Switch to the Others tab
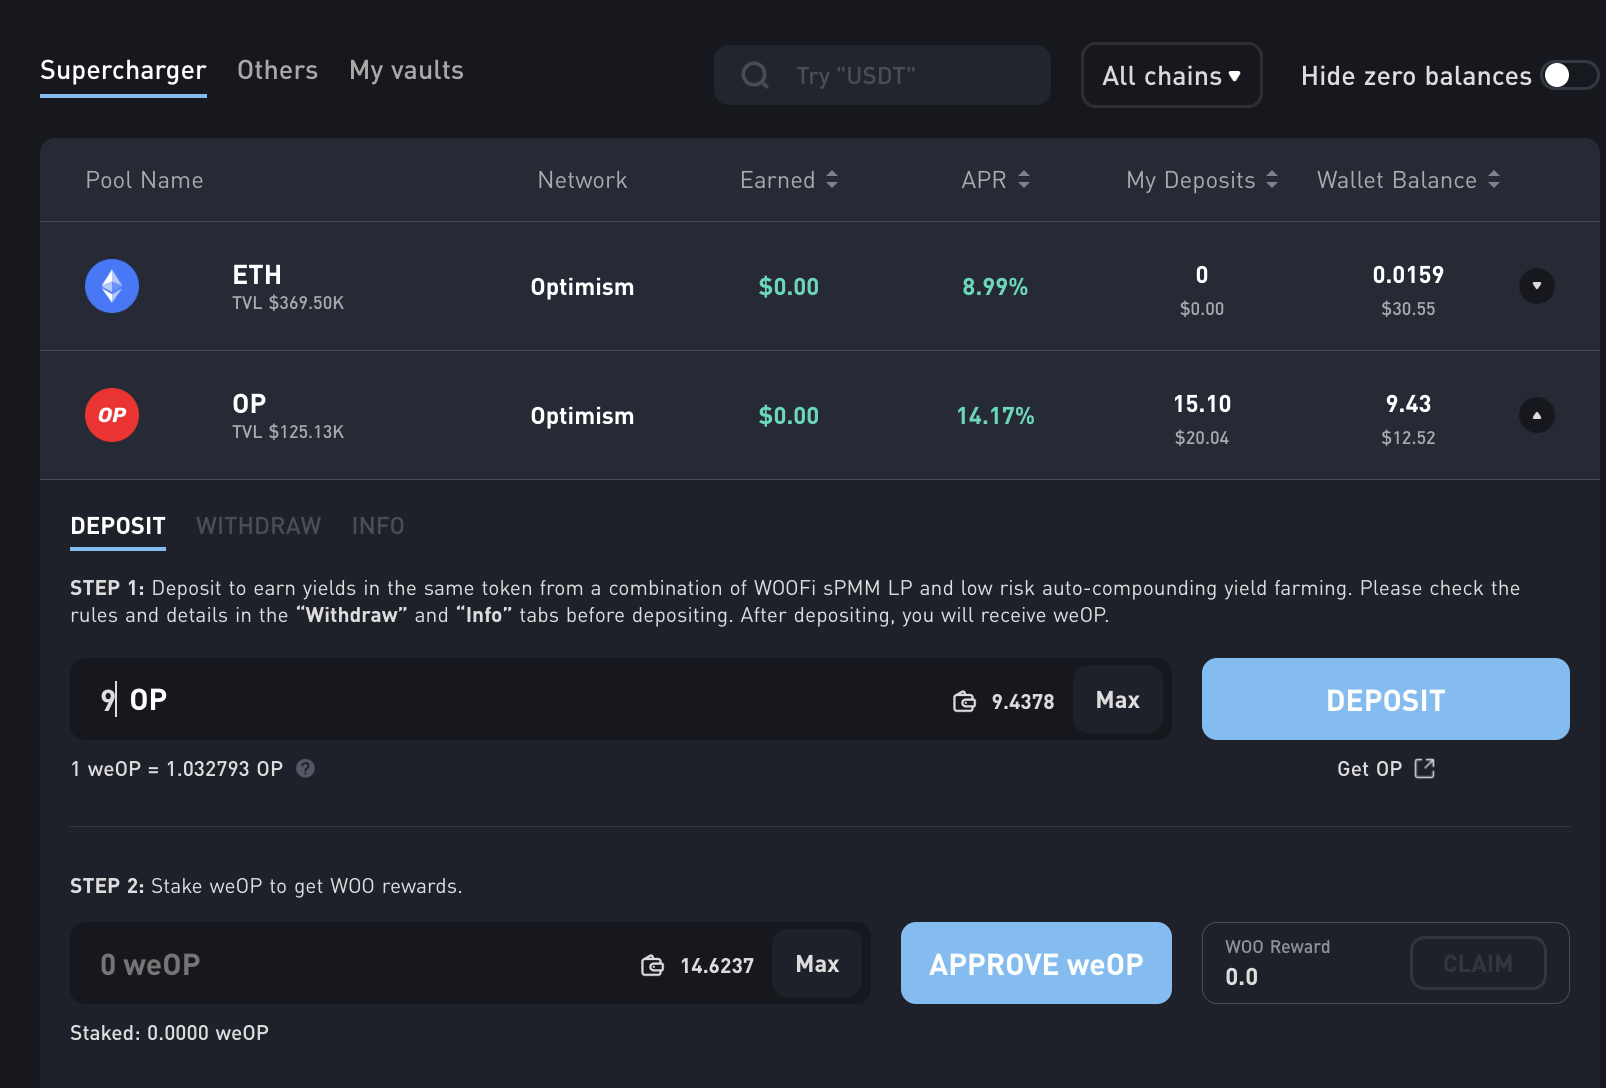 (x=277, y=71)
